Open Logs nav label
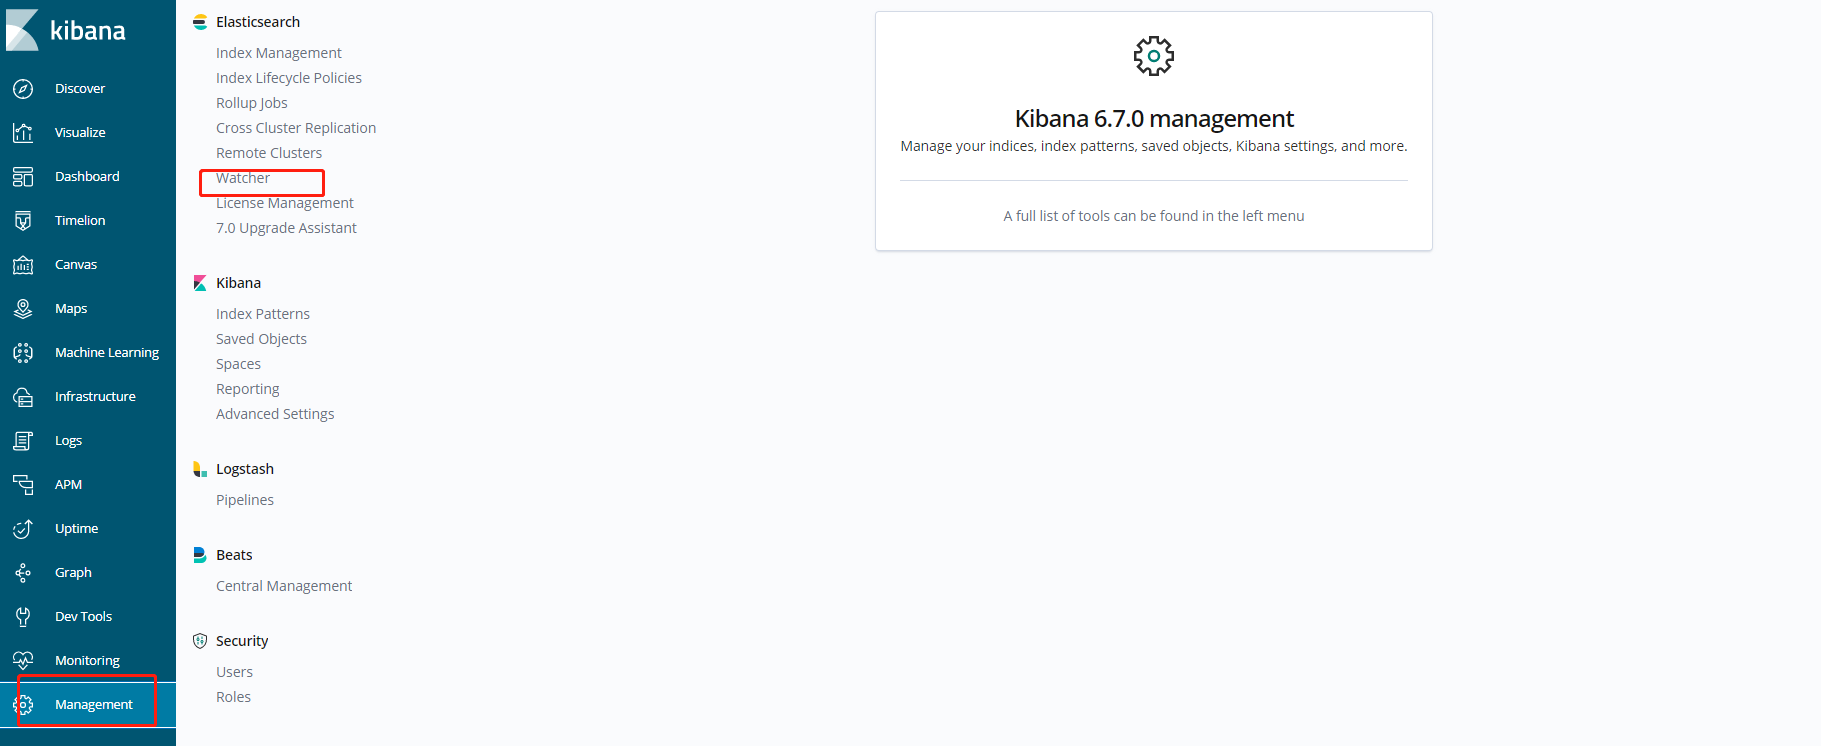The height and width of the screenshot is (746, 1821). click(x=68, y=441)
